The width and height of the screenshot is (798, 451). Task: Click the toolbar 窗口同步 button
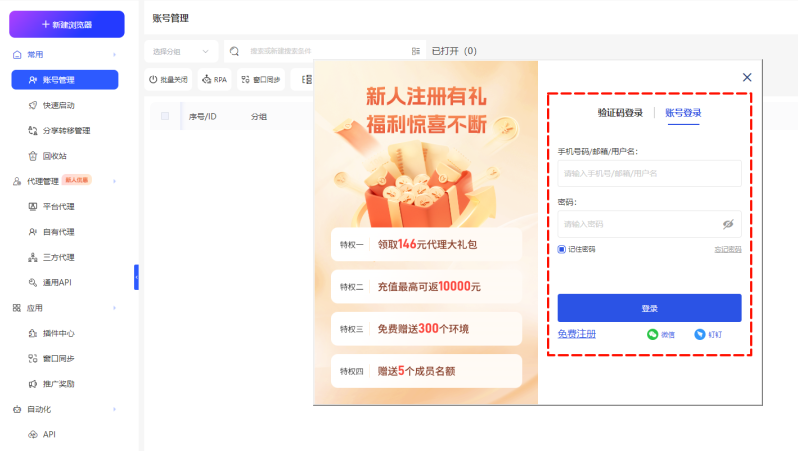[x=261, y=79]
